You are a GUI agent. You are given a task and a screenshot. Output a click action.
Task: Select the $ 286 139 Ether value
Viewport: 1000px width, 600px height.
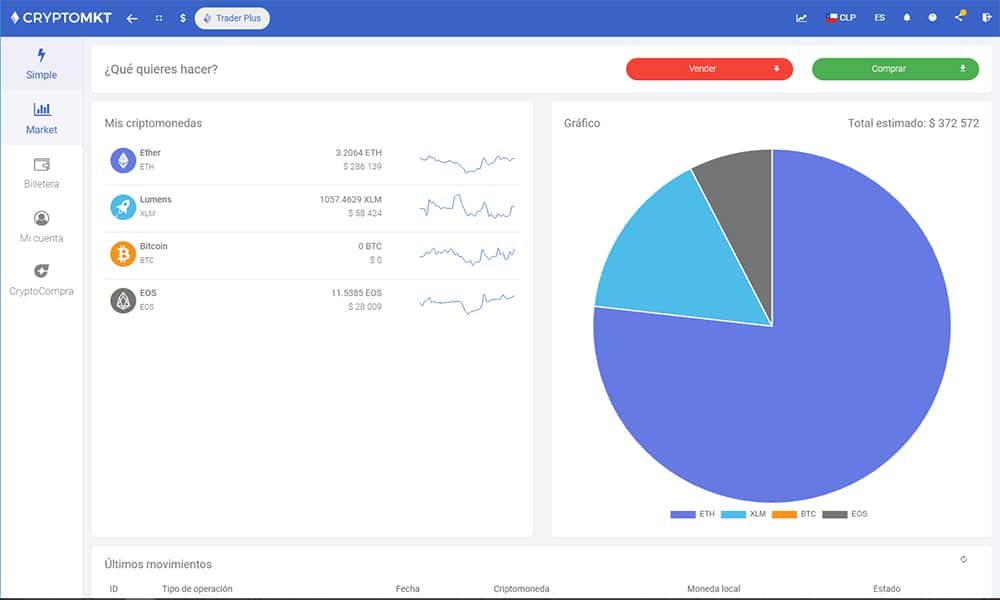[x=362, y=166]
